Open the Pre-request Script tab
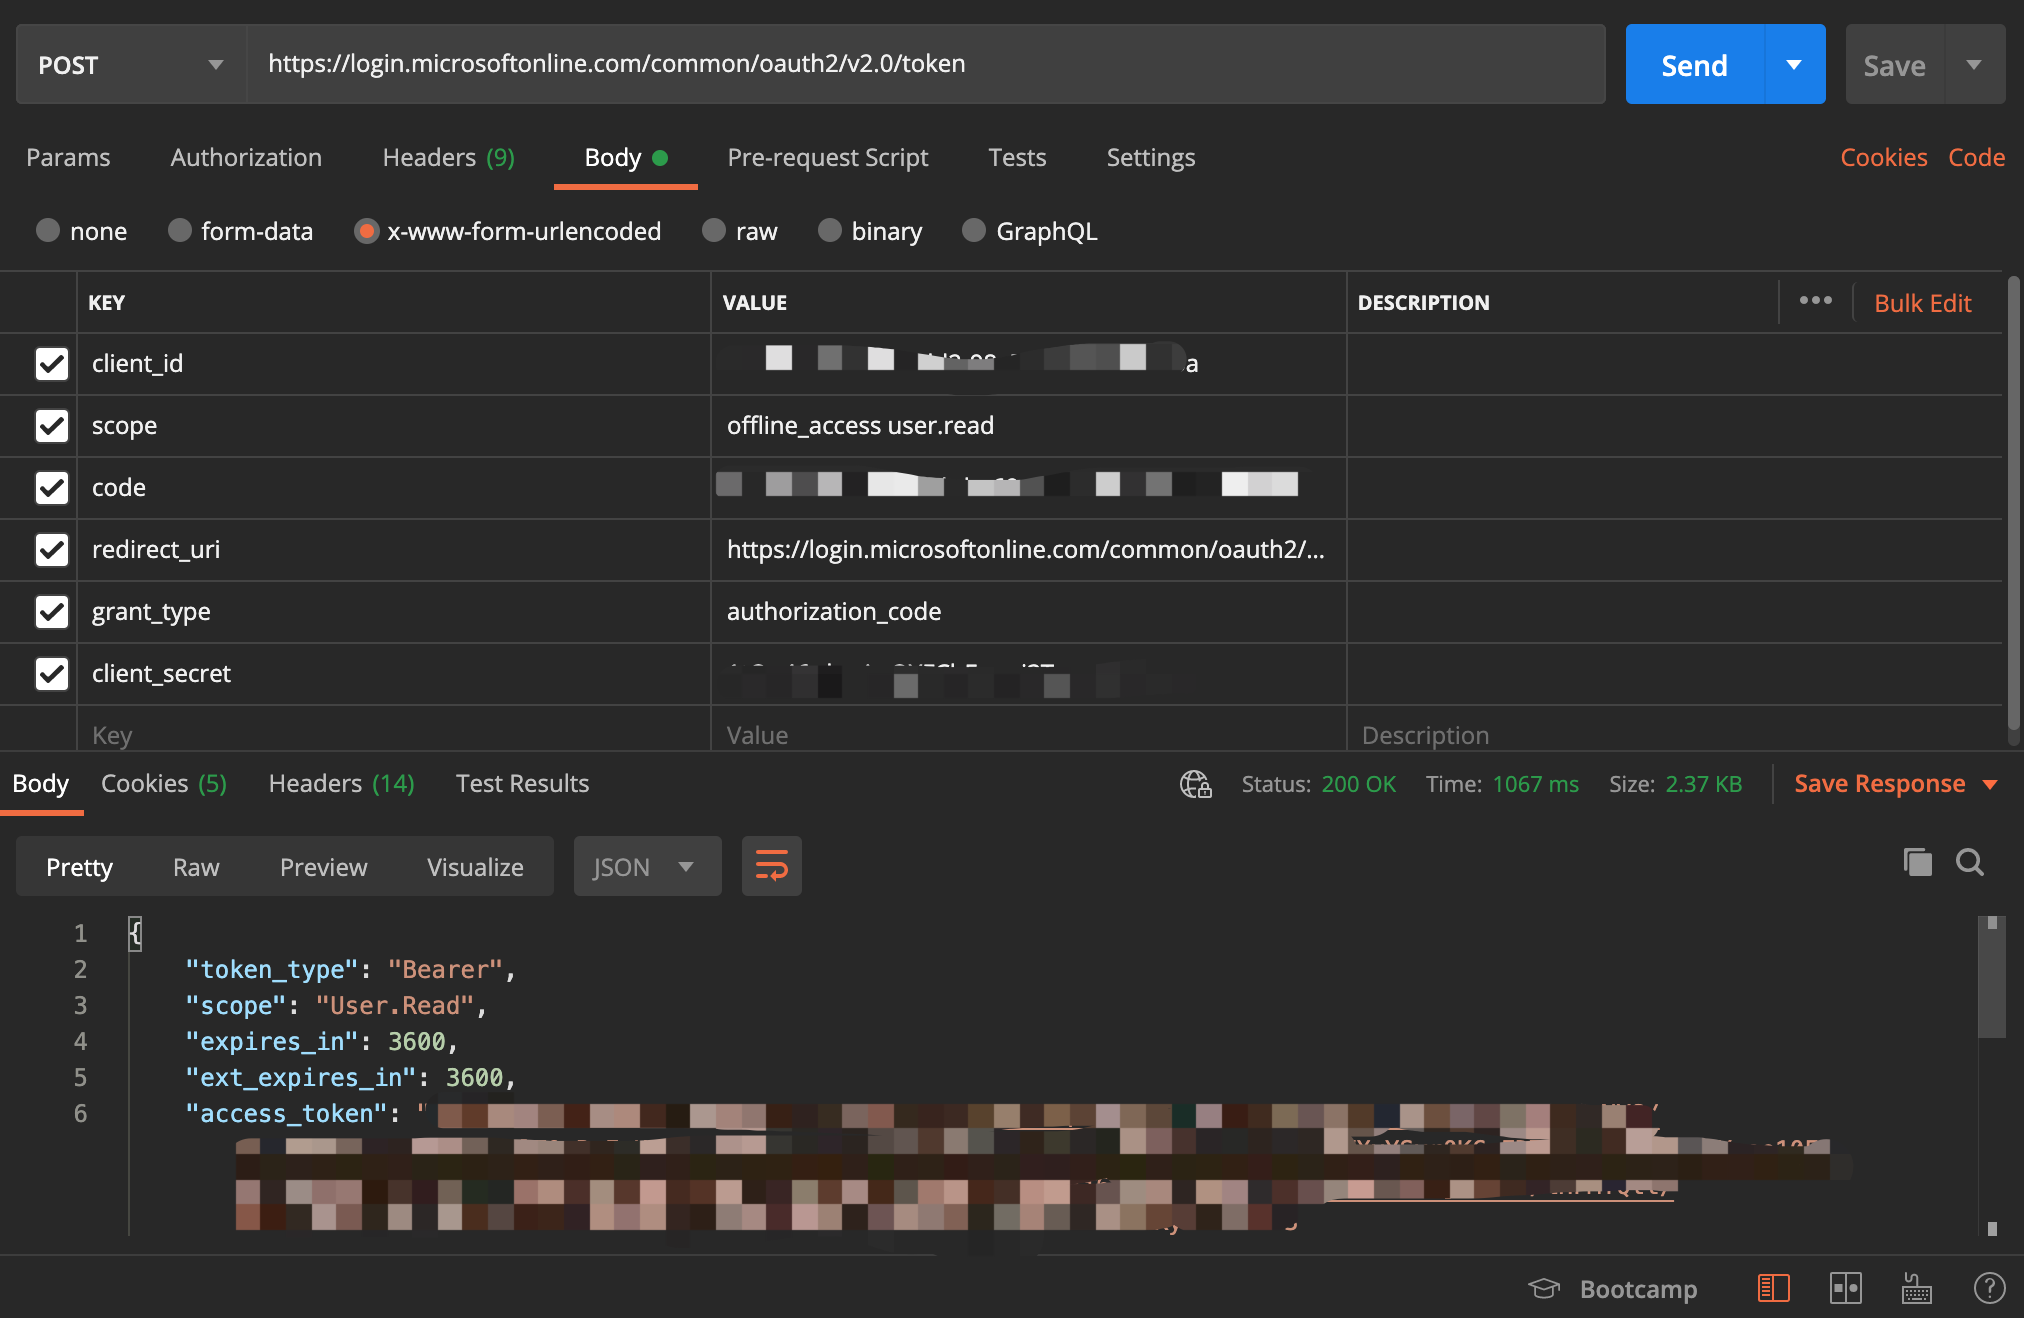 click(x=828, y=157)
